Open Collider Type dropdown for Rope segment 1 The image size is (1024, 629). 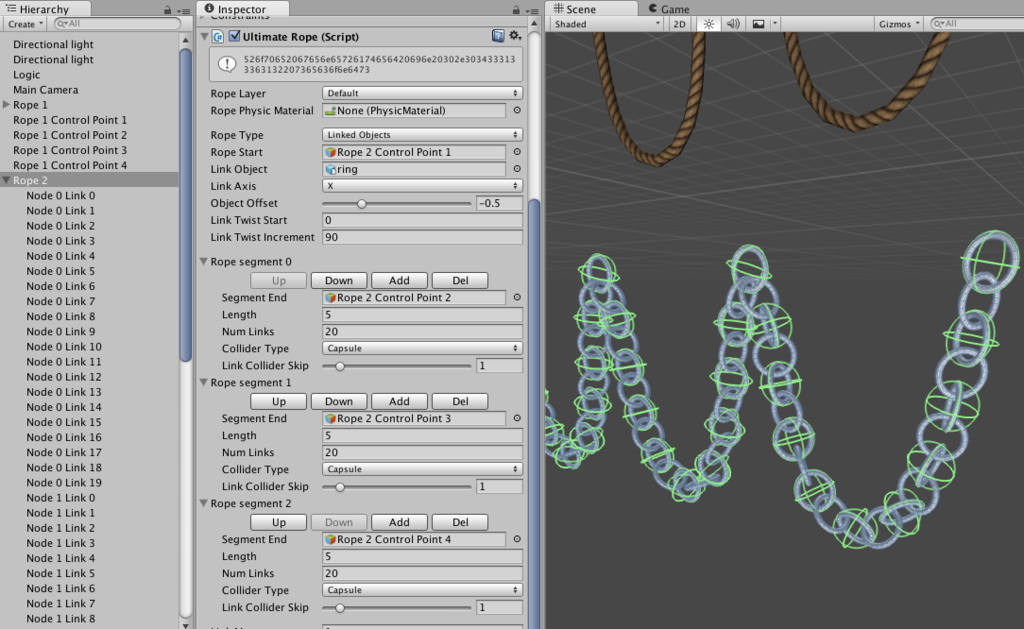pyautogui.click(x=423, y=469)
